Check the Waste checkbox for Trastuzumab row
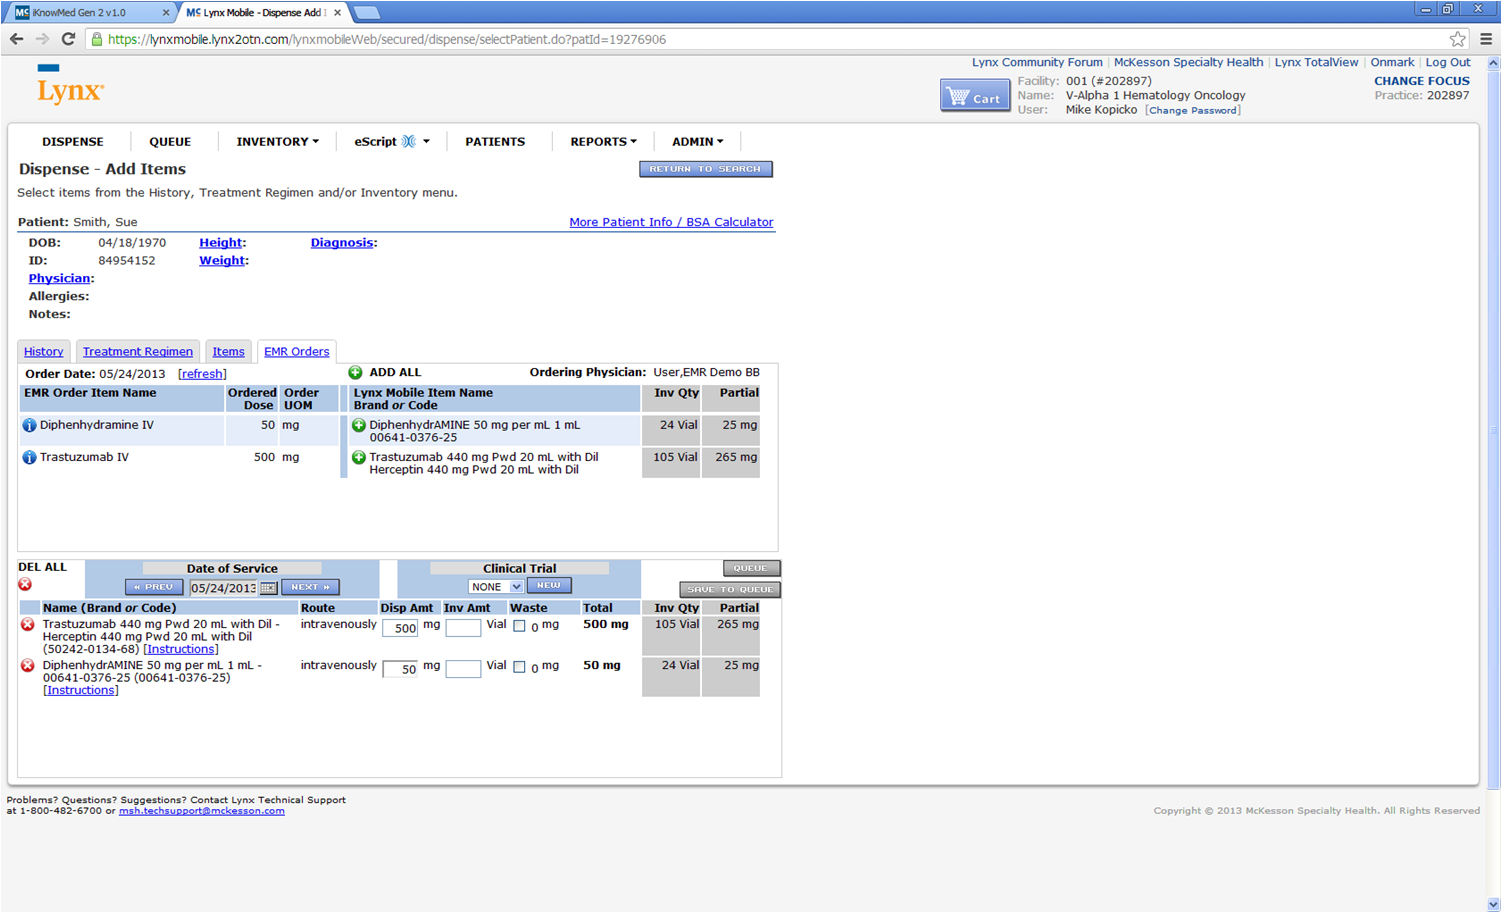The height and width of the screenshot is (913, 1502). pyautogui.click(x=520, y=626)
